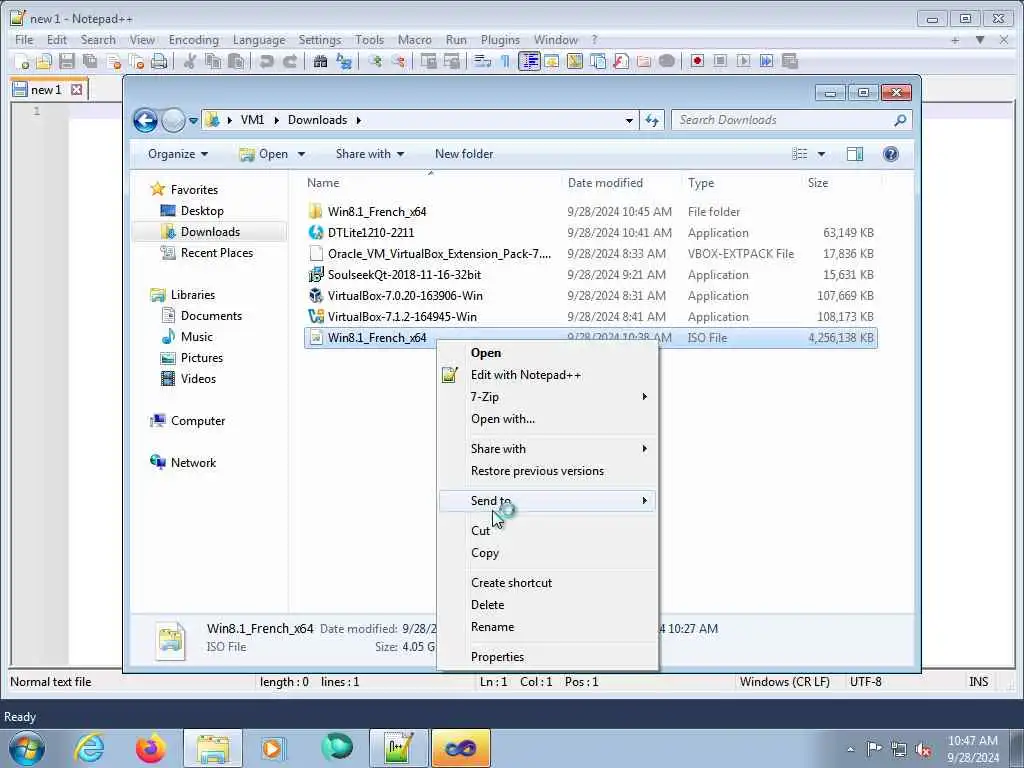Toggle Word Wrap in Notepad++ toolbar

482,61
